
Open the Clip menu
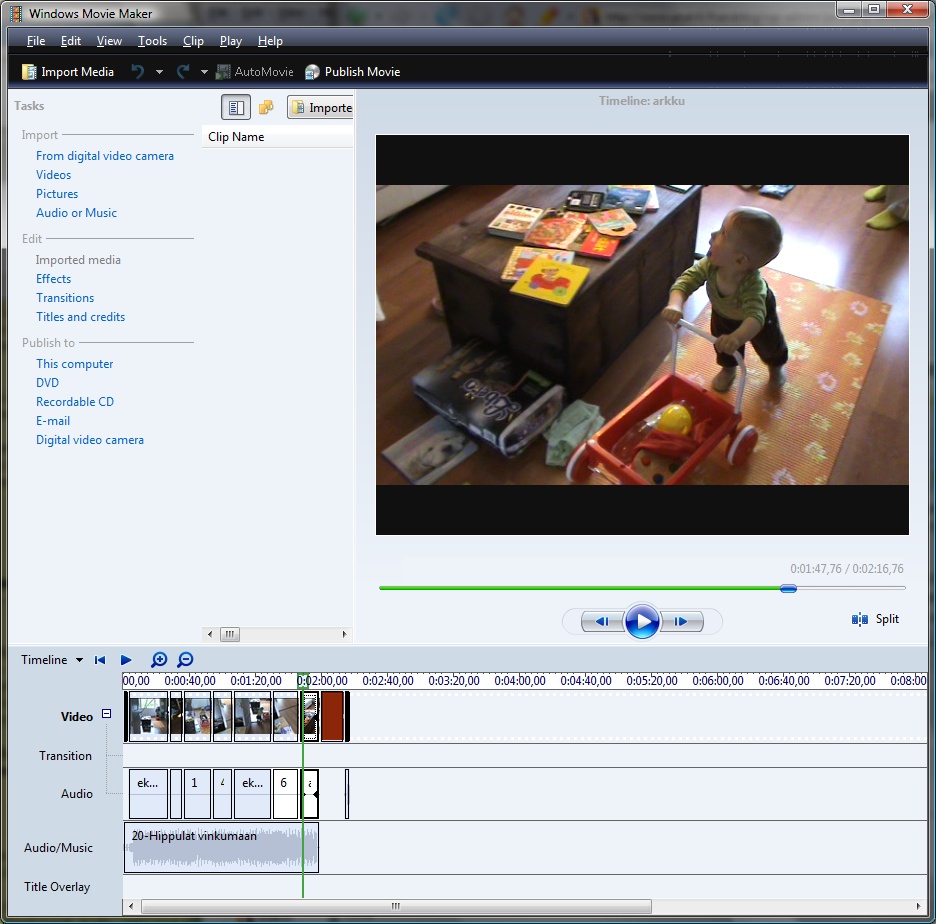coord(193,41)
